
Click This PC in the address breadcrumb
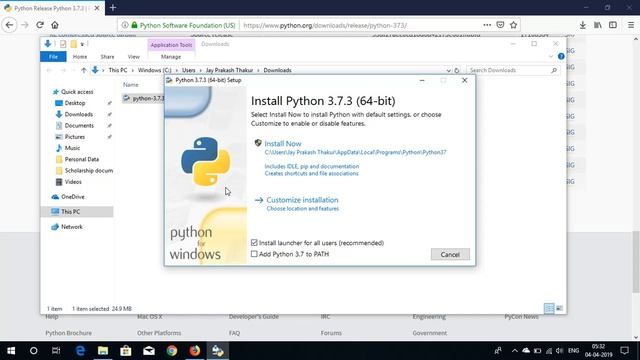tap(118, 70)
